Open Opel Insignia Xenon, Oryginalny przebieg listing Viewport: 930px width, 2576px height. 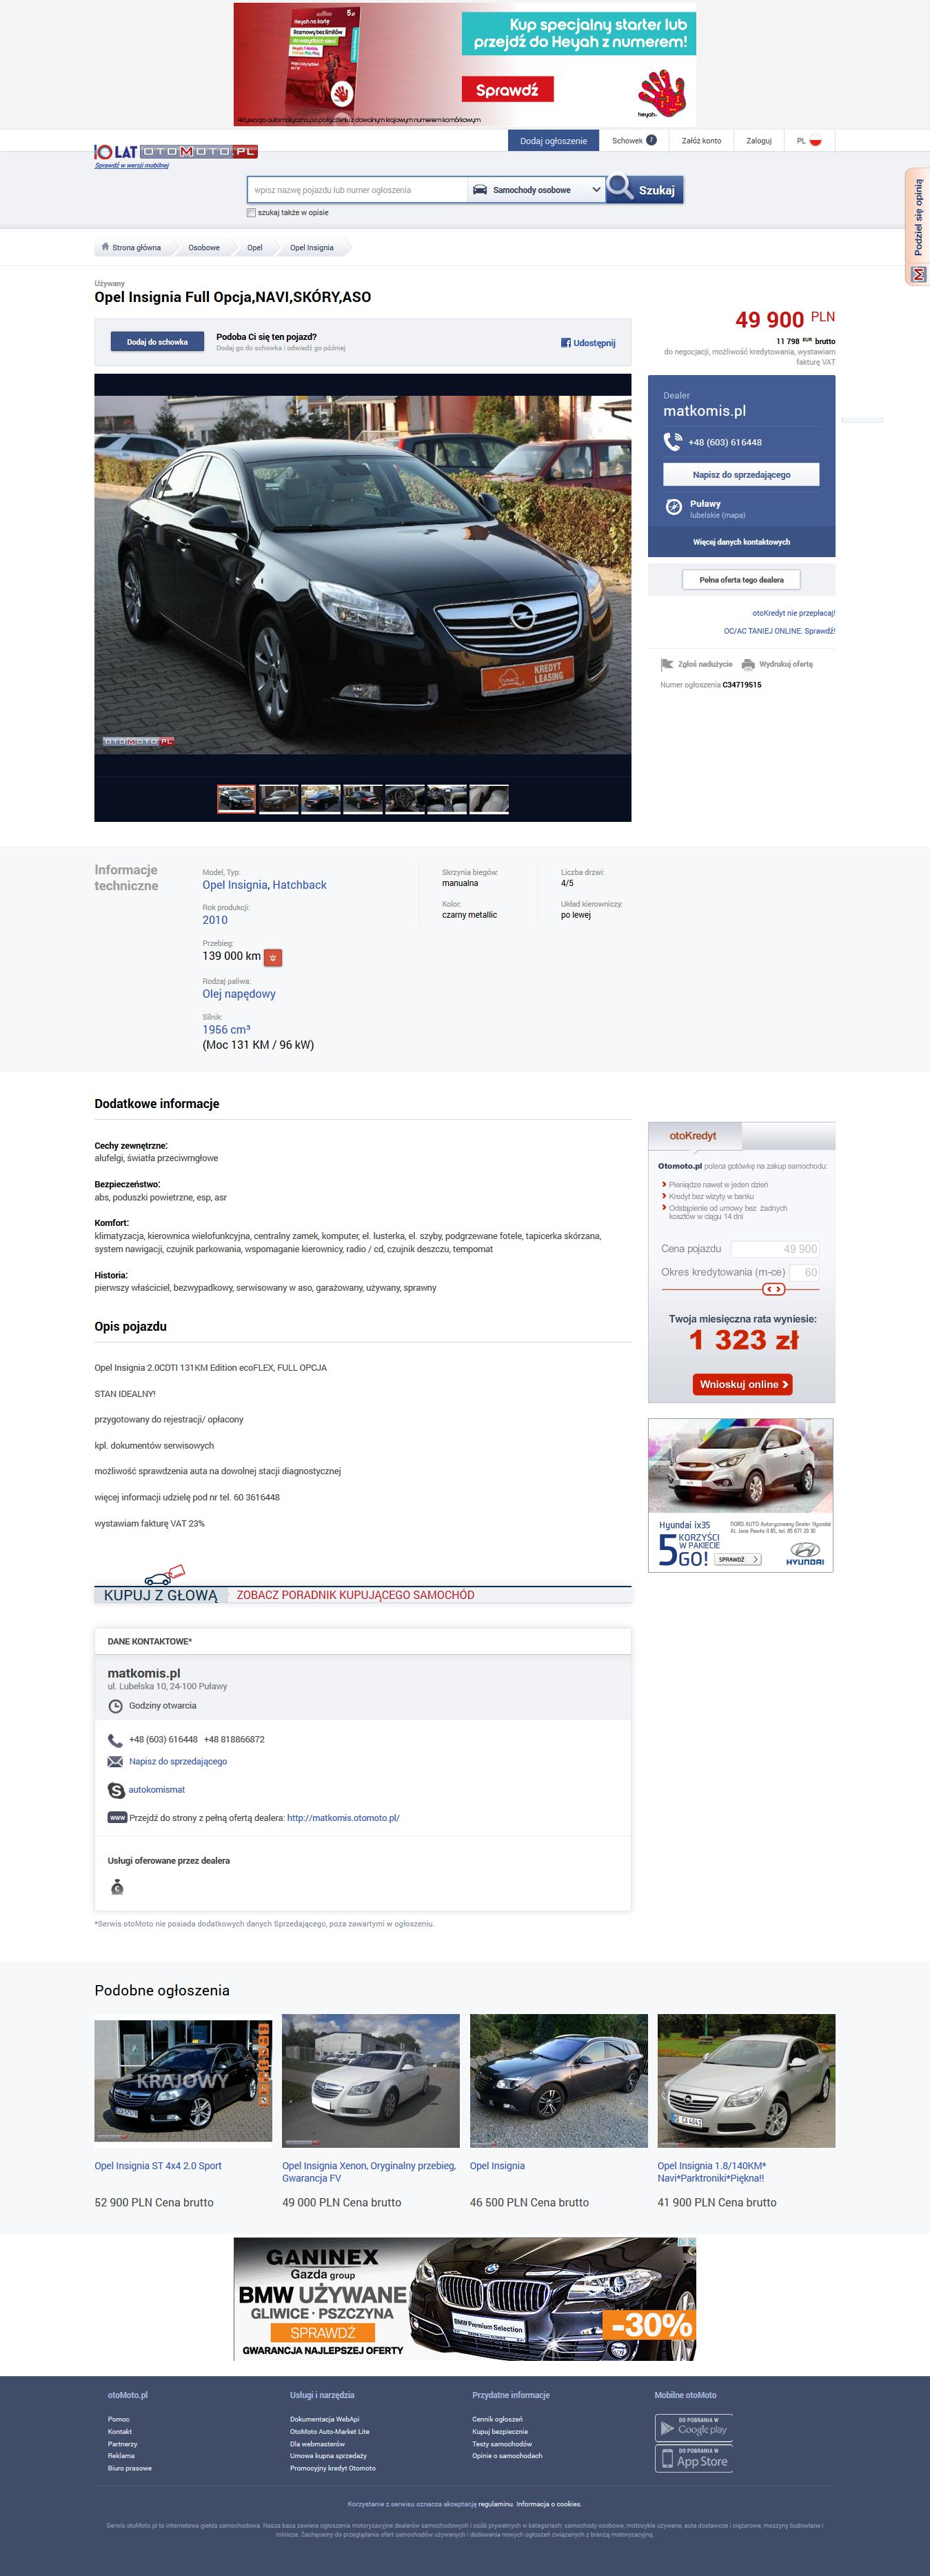click(369, 2172)
